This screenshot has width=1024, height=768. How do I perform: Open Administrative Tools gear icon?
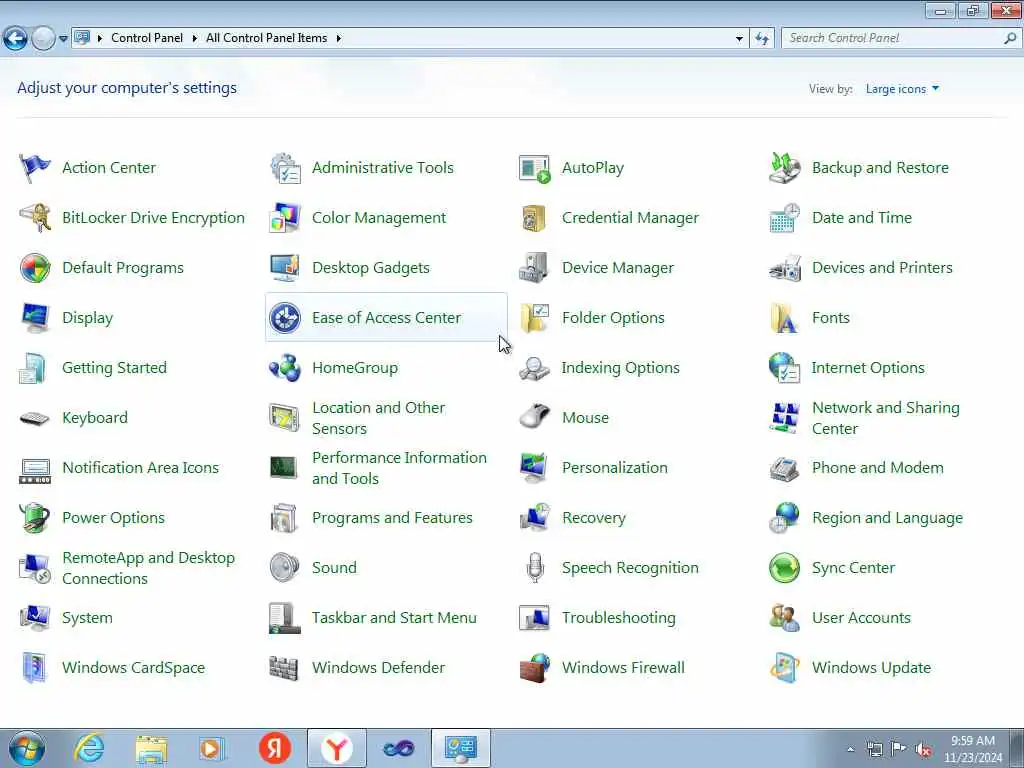click(285, 168)
